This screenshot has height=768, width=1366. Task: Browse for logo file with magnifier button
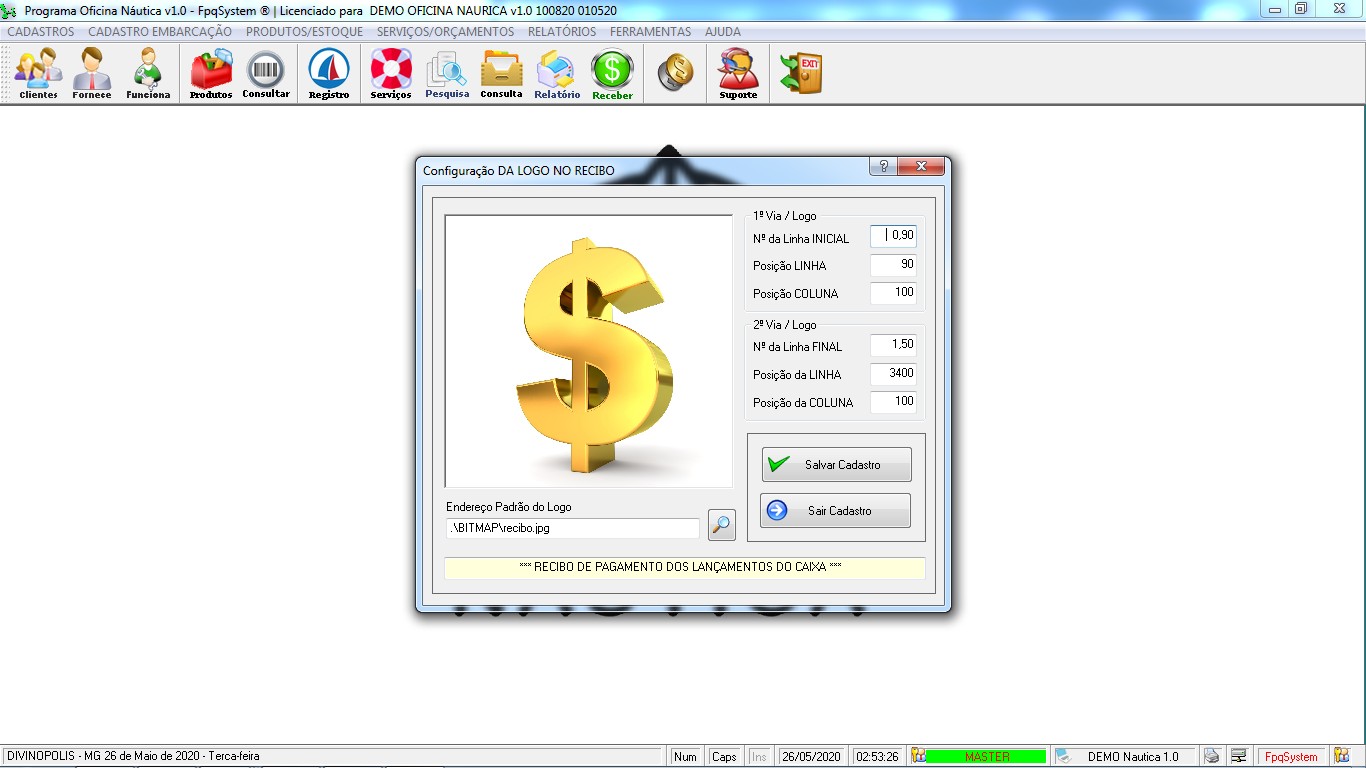coord(722,524)
